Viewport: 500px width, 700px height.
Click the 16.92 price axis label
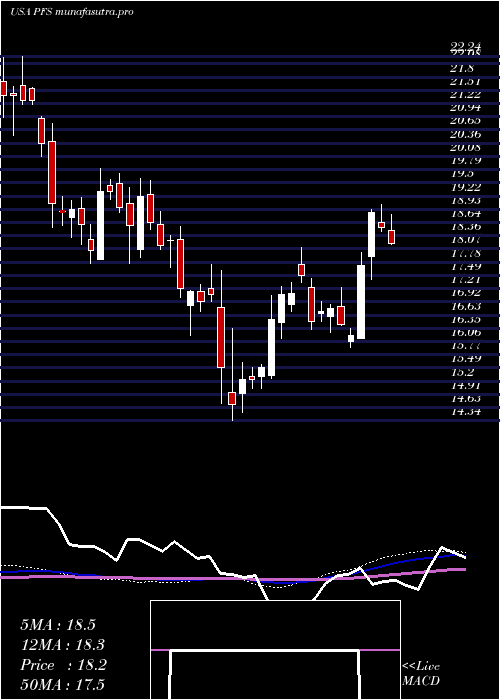coord(465,292)
